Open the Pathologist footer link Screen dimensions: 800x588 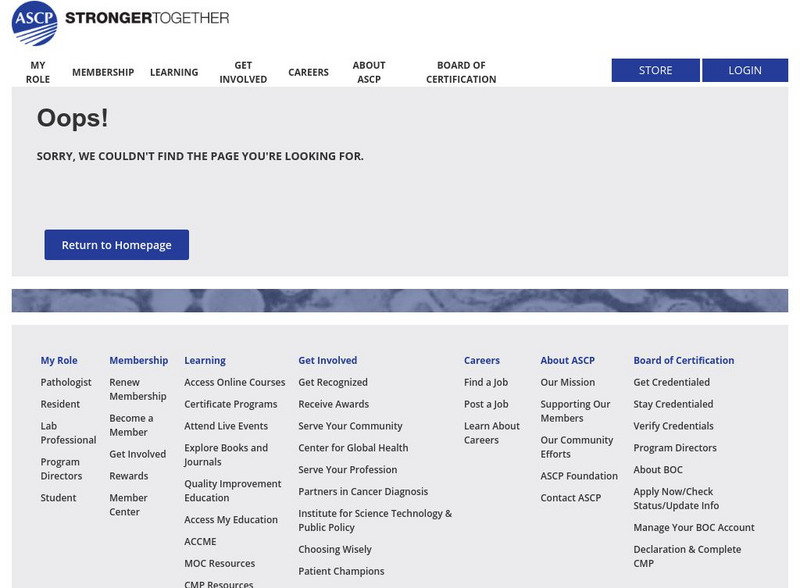pos(66,382)
